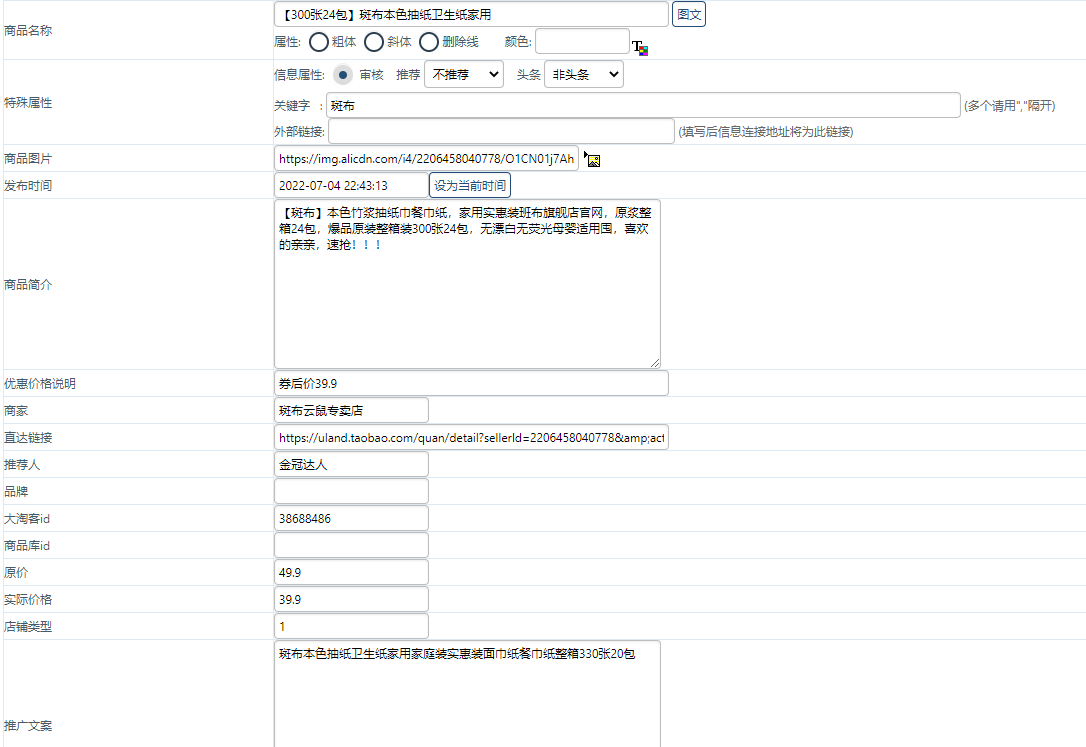Click the 原价 field showing 49.9

(x=351, y=573)
